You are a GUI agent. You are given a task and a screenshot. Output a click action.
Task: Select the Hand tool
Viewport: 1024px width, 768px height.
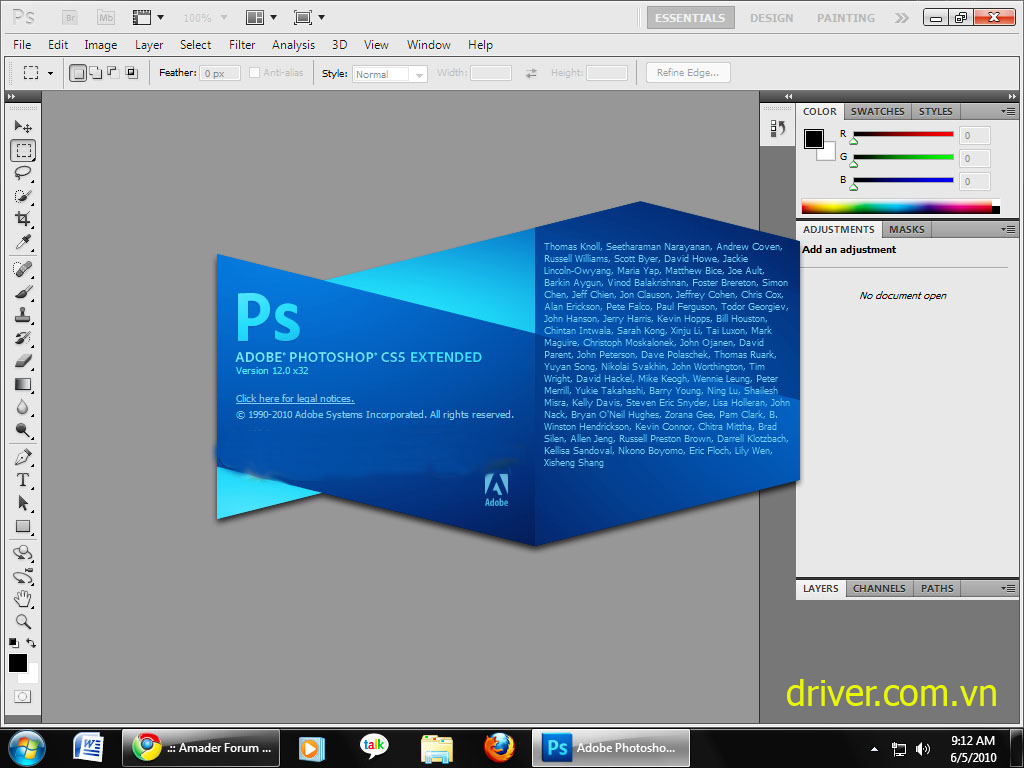23,598
